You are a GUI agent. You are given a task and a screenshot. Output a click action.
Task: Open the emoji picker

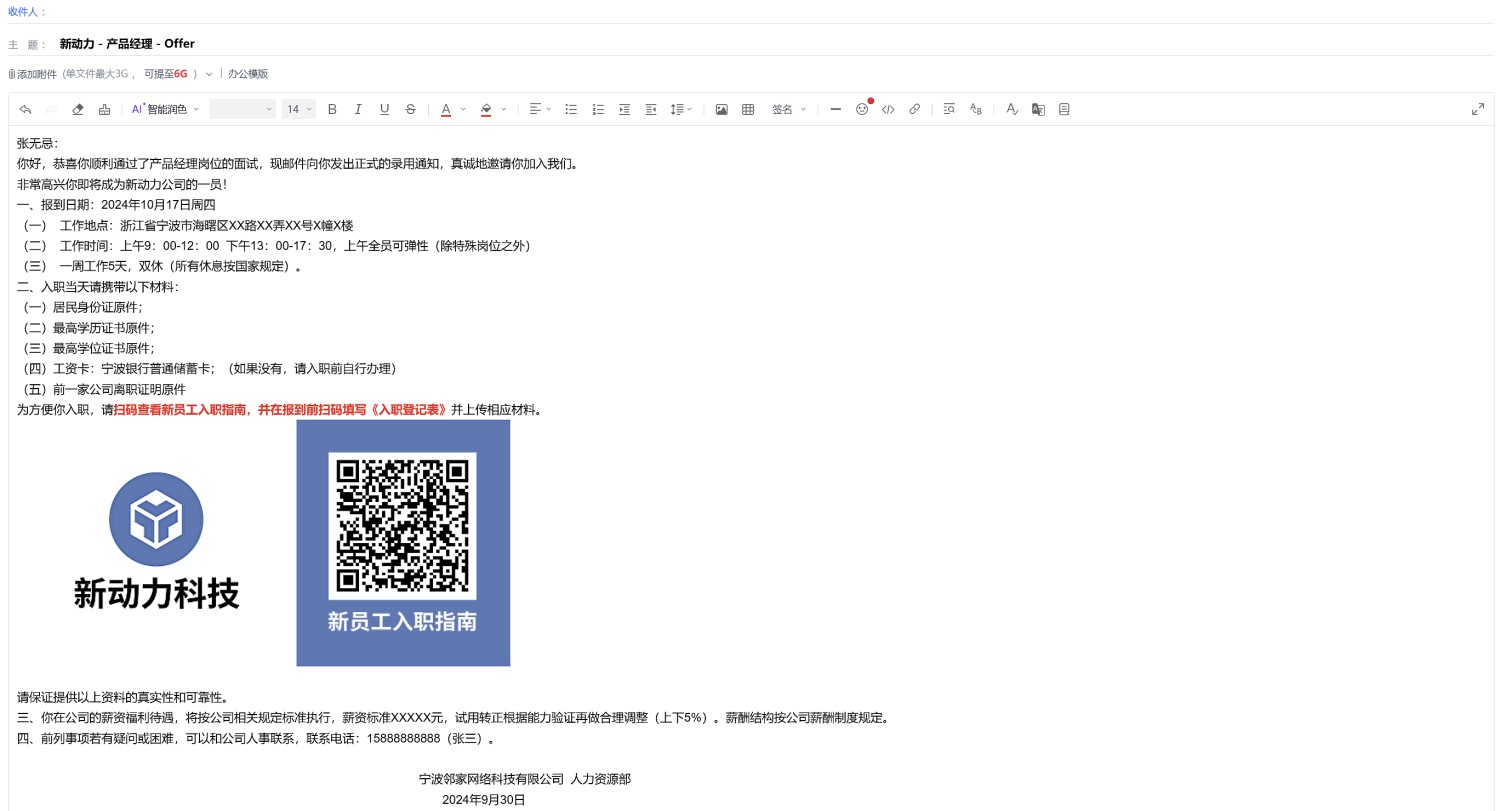click(x=862, y=109)
